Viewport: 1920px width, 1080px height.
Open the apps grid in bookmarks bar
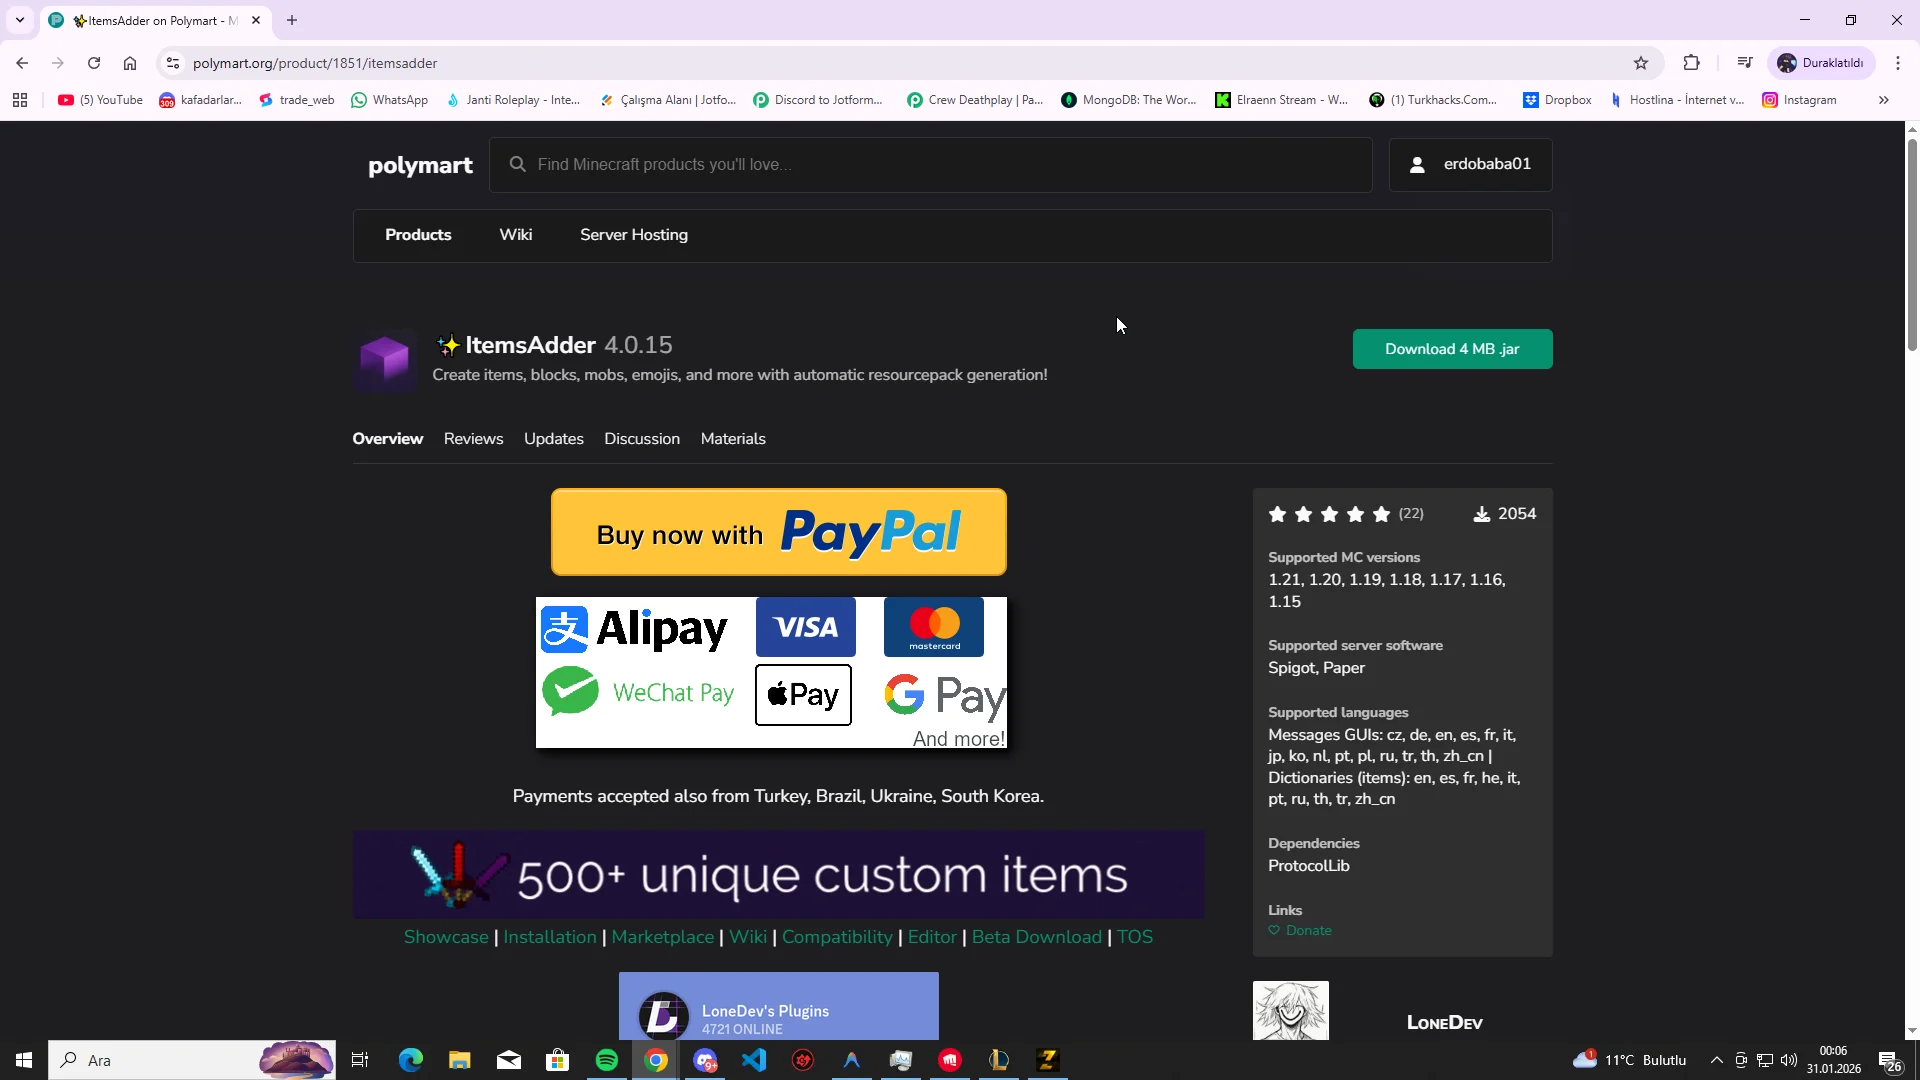click(x=20, y=100)
